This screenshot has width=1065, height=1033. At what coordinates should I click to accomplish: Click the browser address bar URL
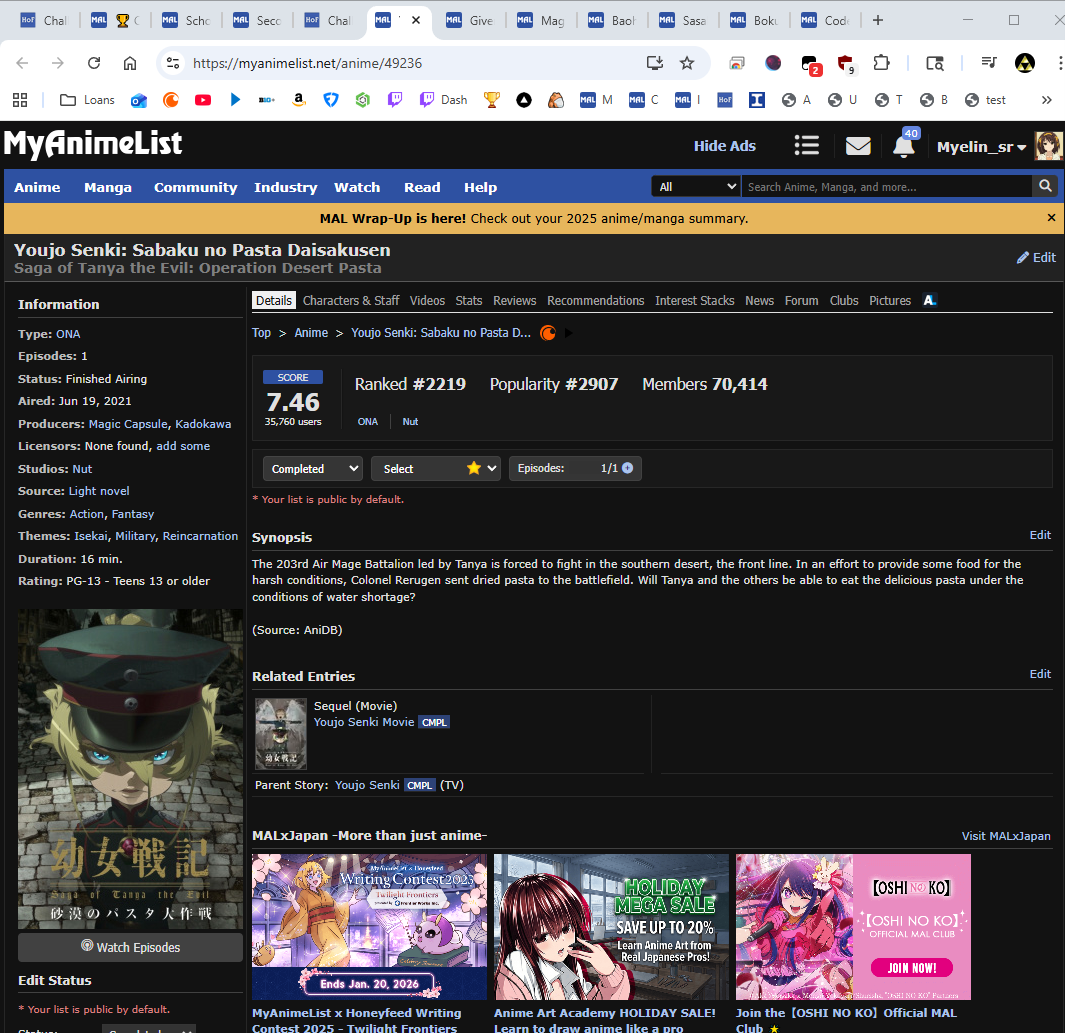[307, 63]
